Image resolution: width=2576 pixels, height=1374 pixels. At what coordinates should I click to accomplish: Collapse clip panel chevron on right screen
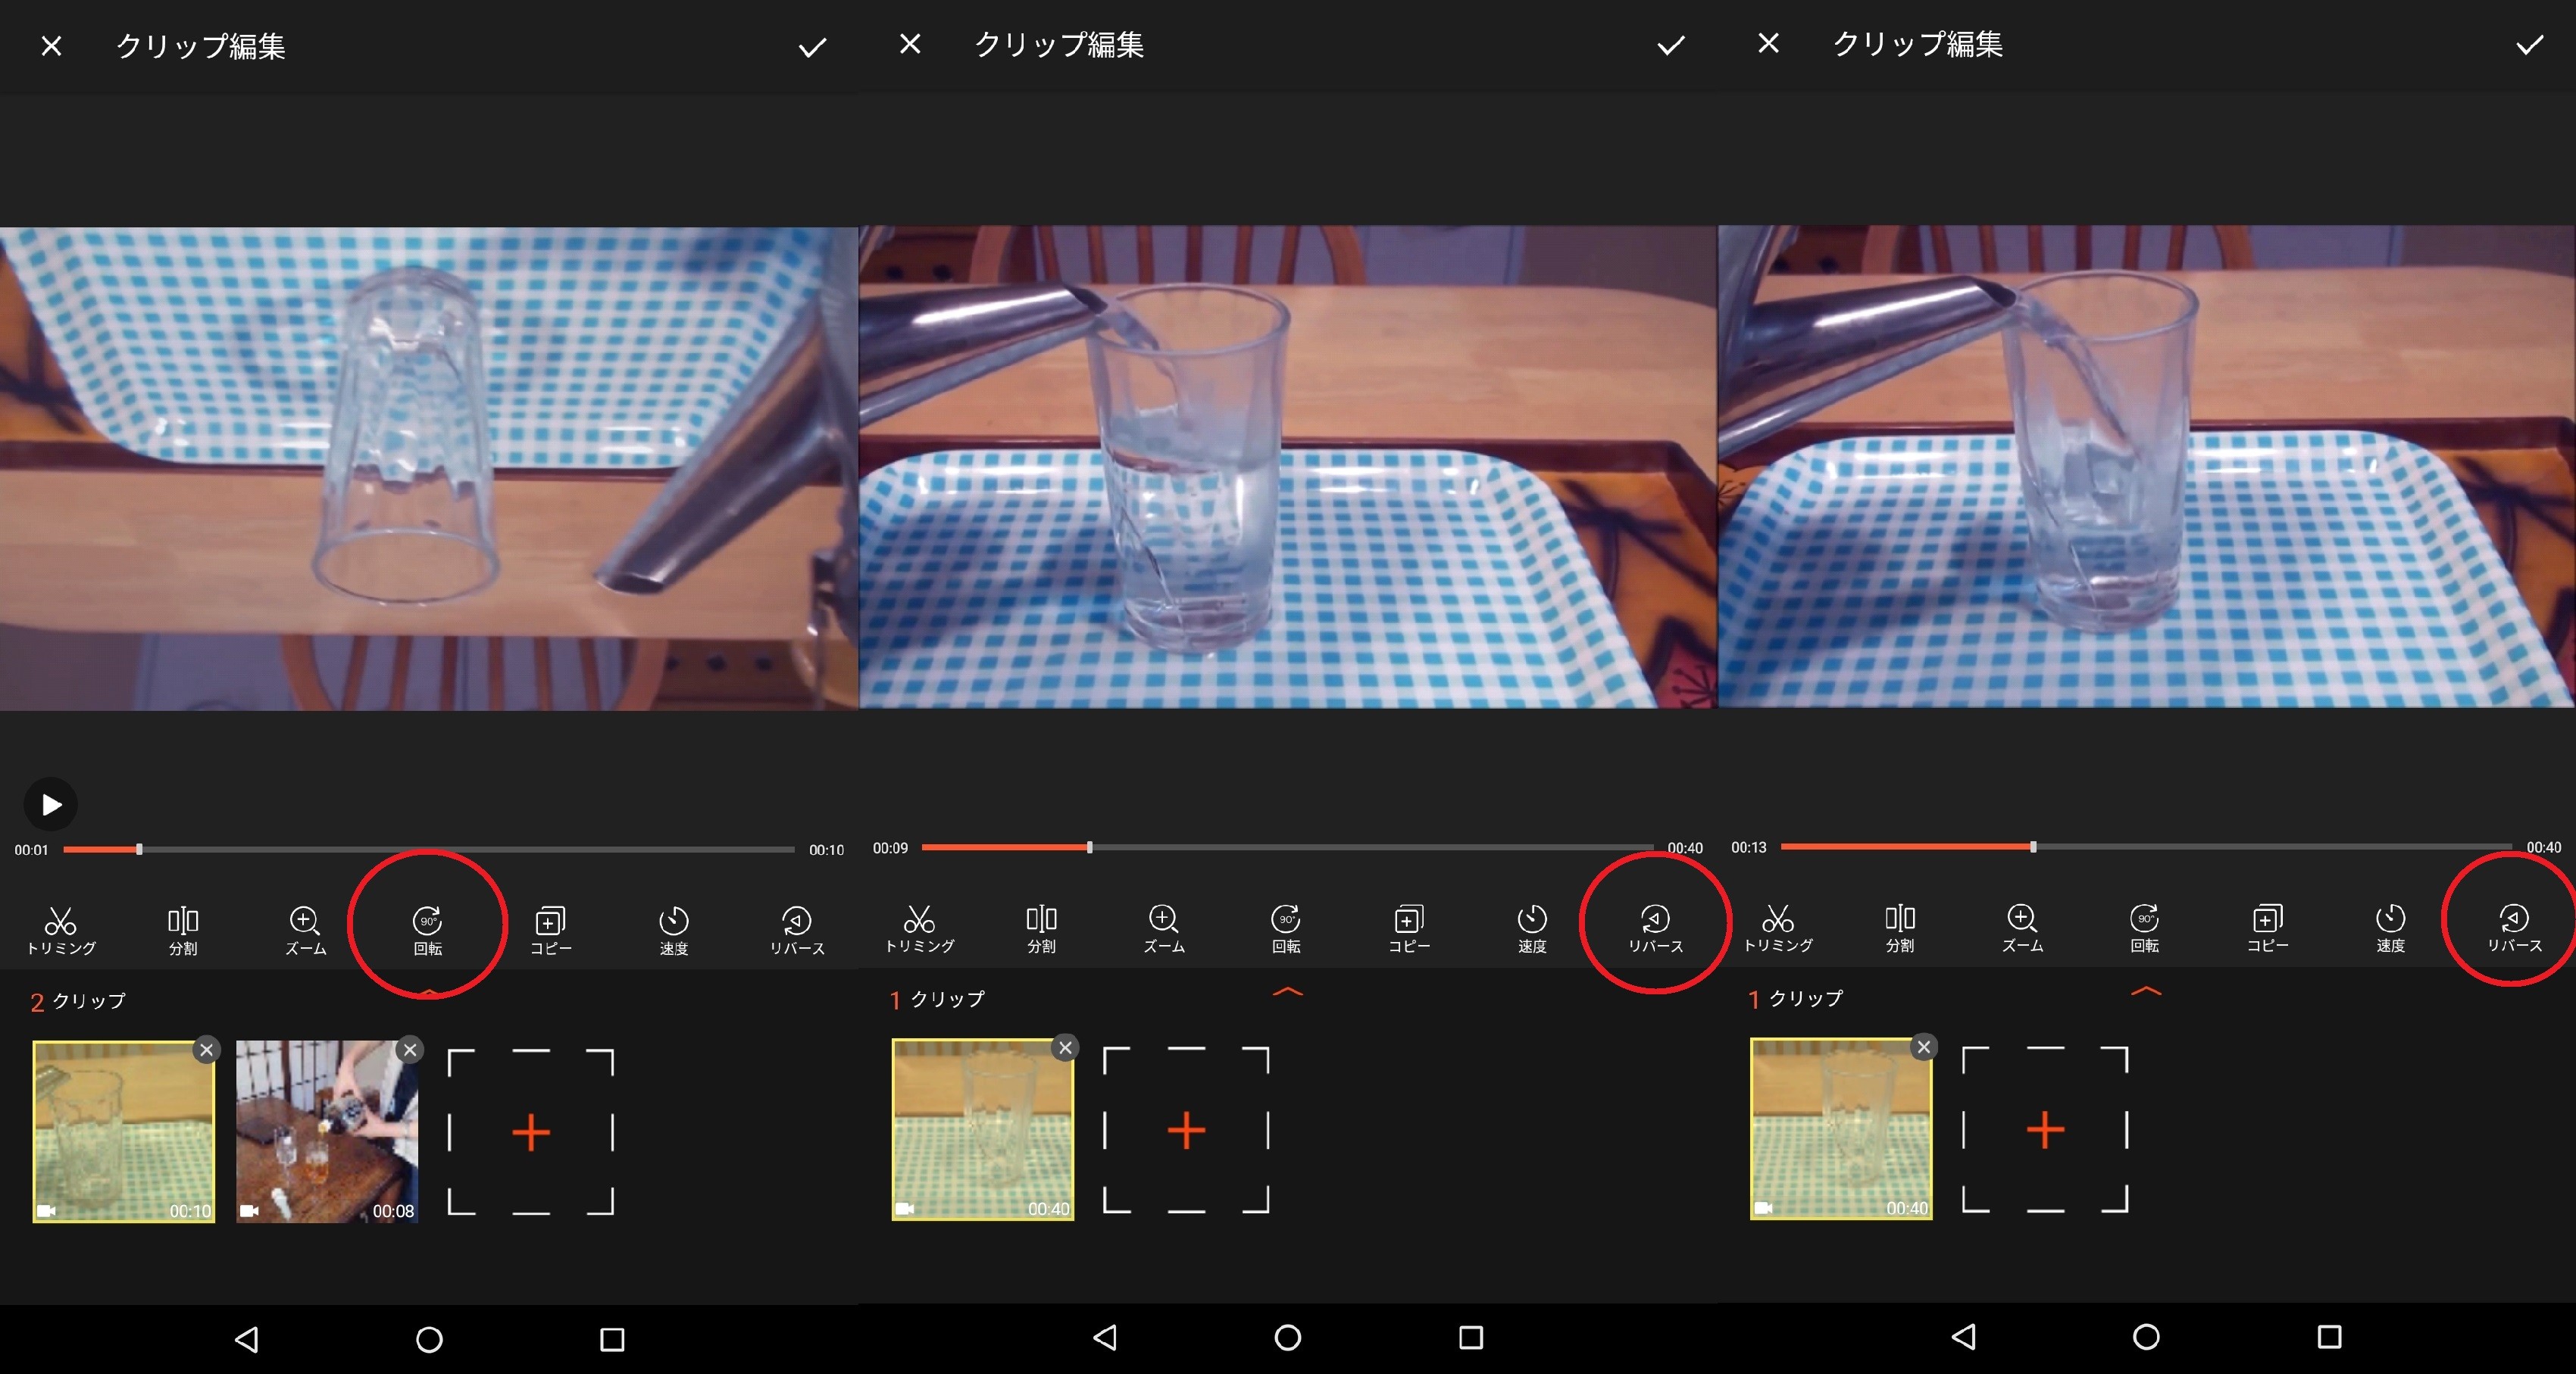point(2146,991)
